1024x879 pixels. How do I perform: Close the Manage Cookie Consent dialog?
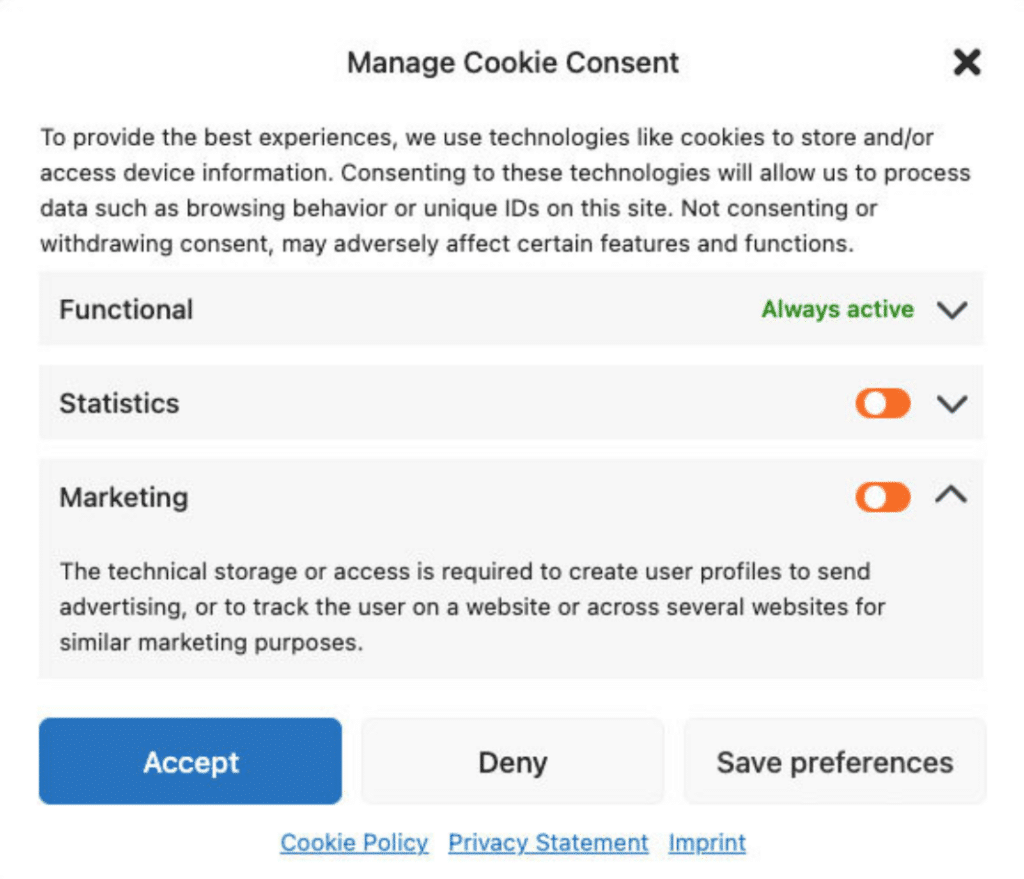pos(966,62)
